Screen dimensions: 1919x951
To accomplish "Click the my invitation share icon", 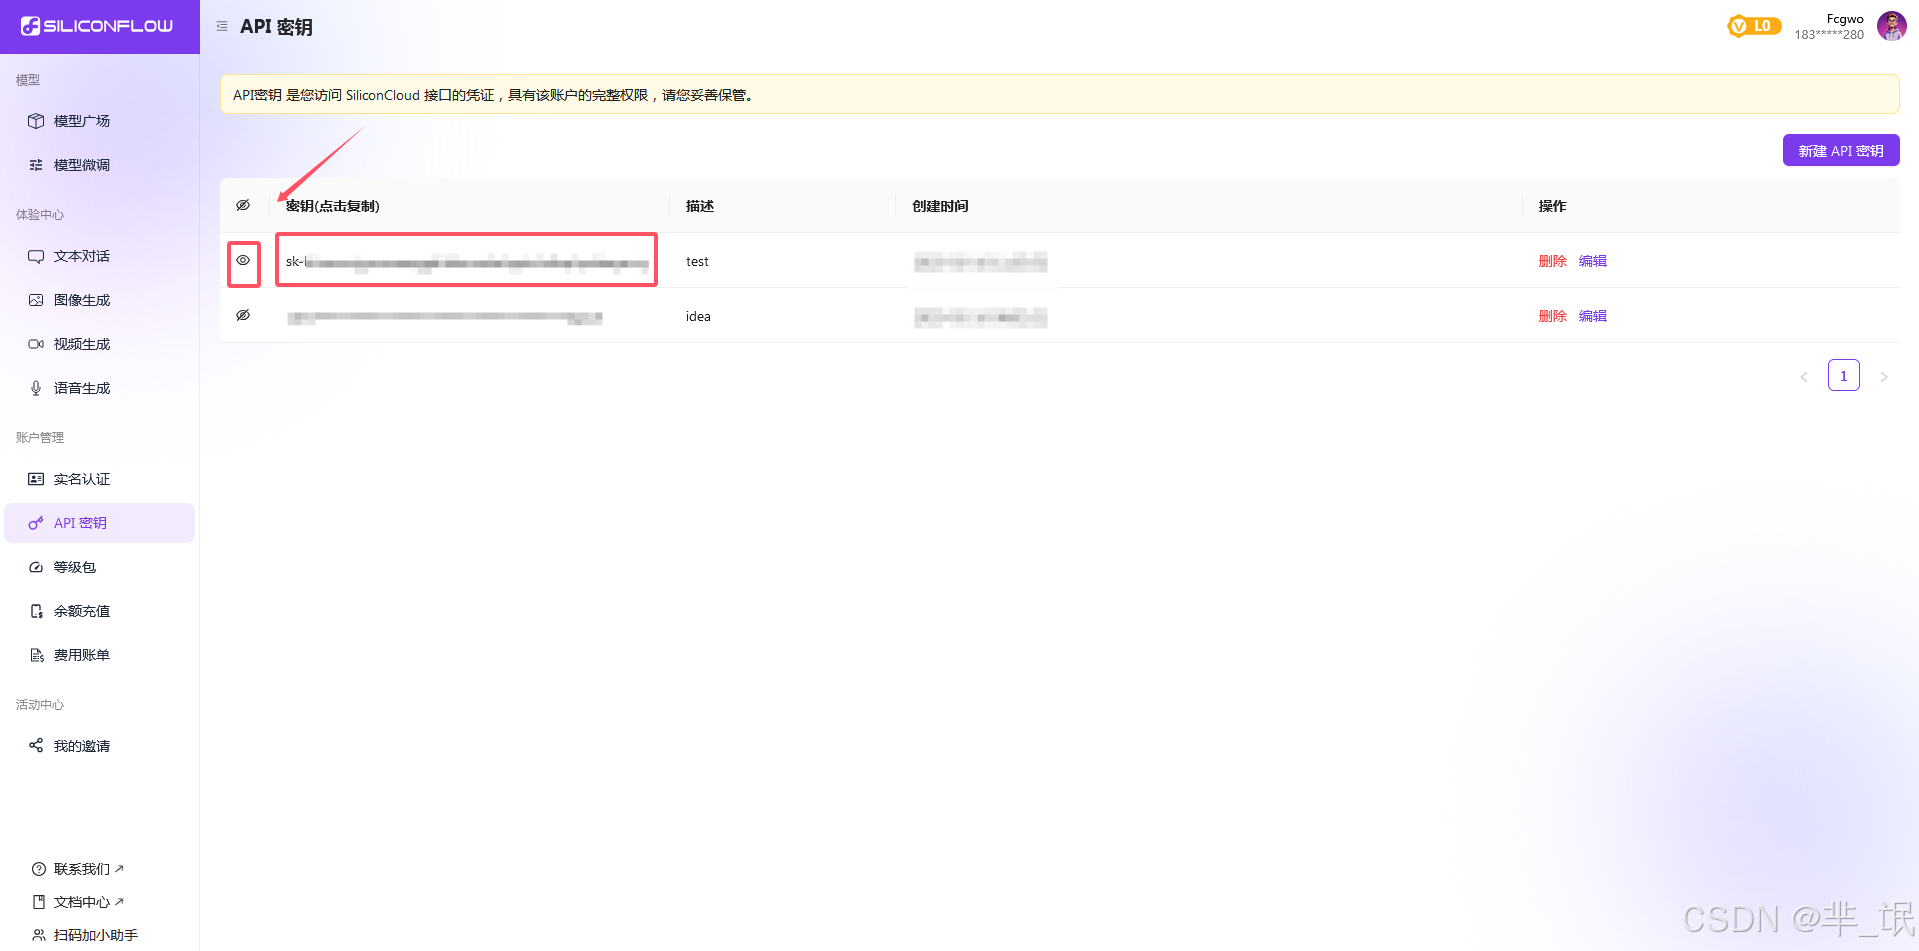I will click(x=36, y=745).
